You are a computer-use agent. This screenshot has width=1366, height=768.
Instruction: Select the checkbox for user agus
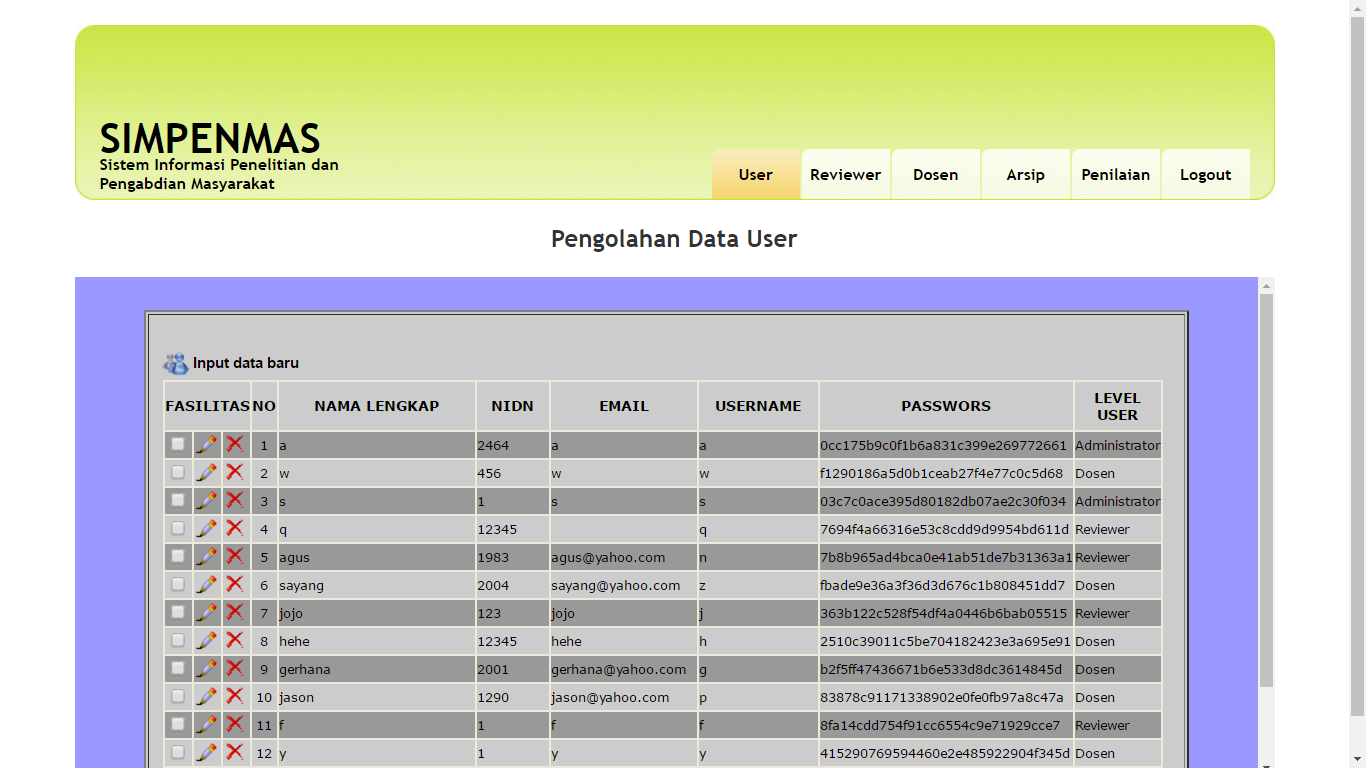pos(178,556)
